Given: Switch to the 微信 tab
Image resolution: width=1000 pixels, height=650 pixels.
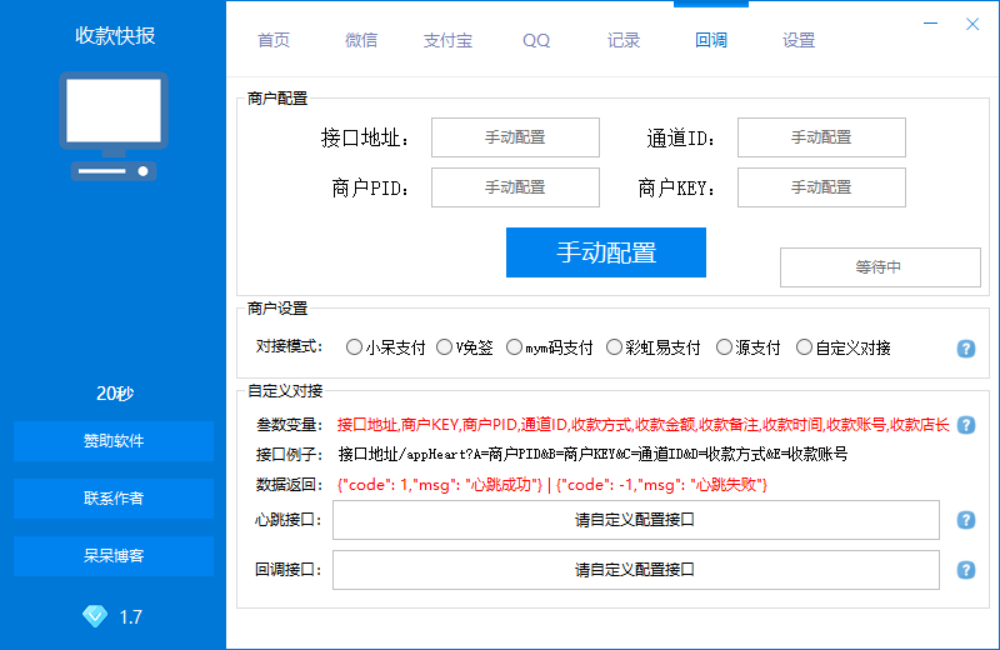Looking at the screenshot, I should point(361,41).
